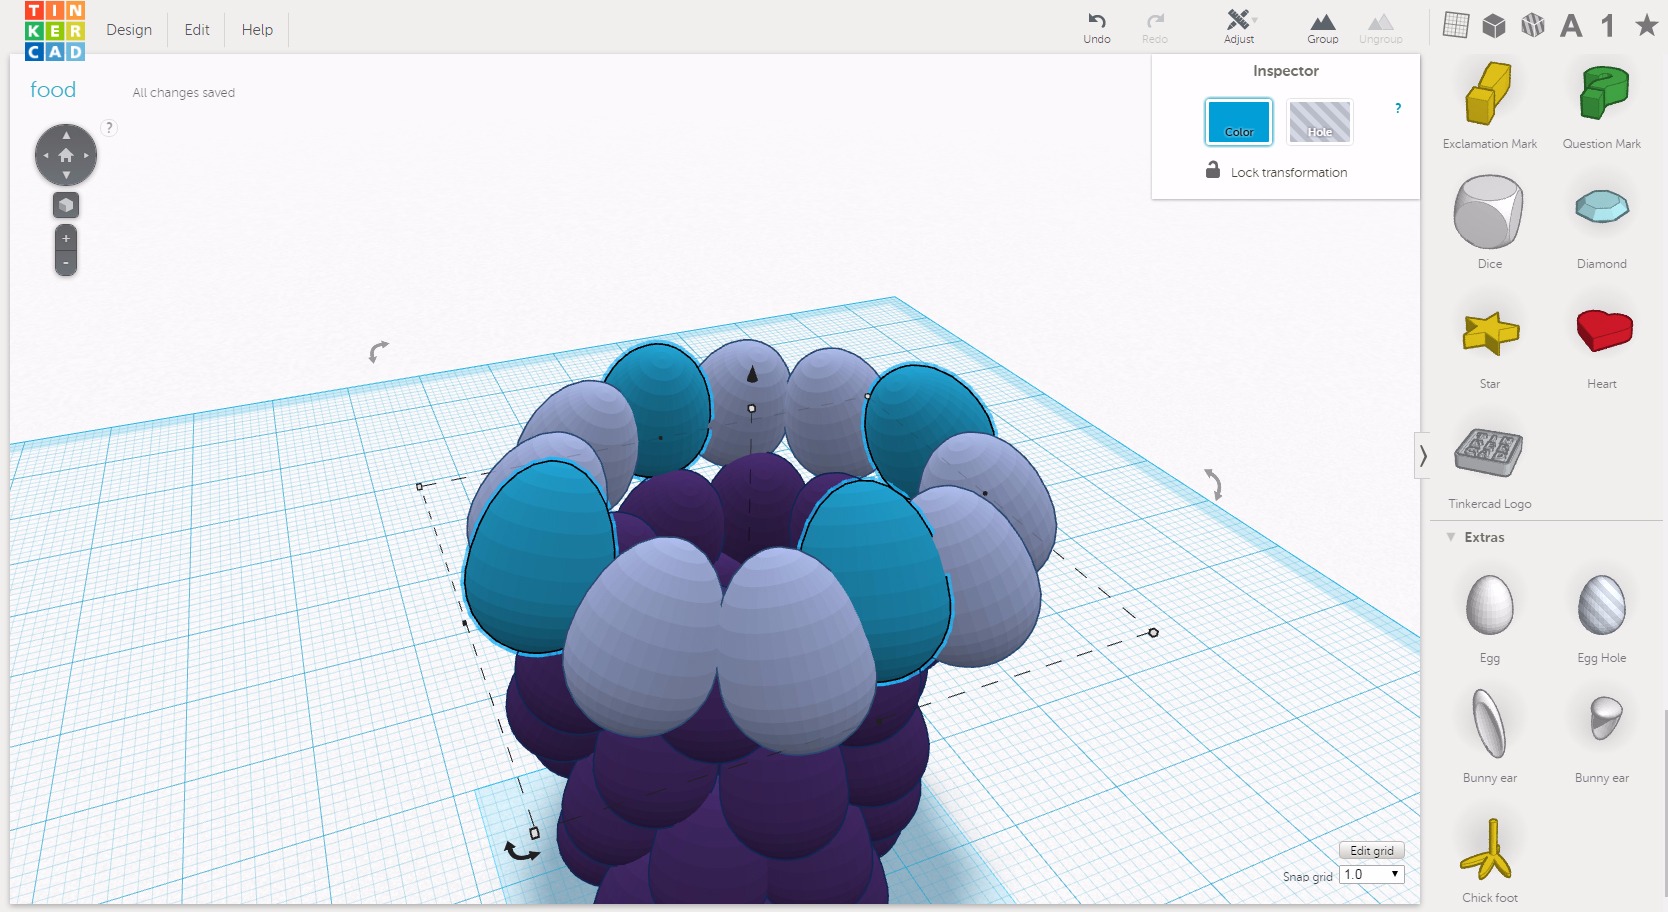Click the Tinkercad logo
This screenshot has height=912, width=1668.
coord(55,30)
